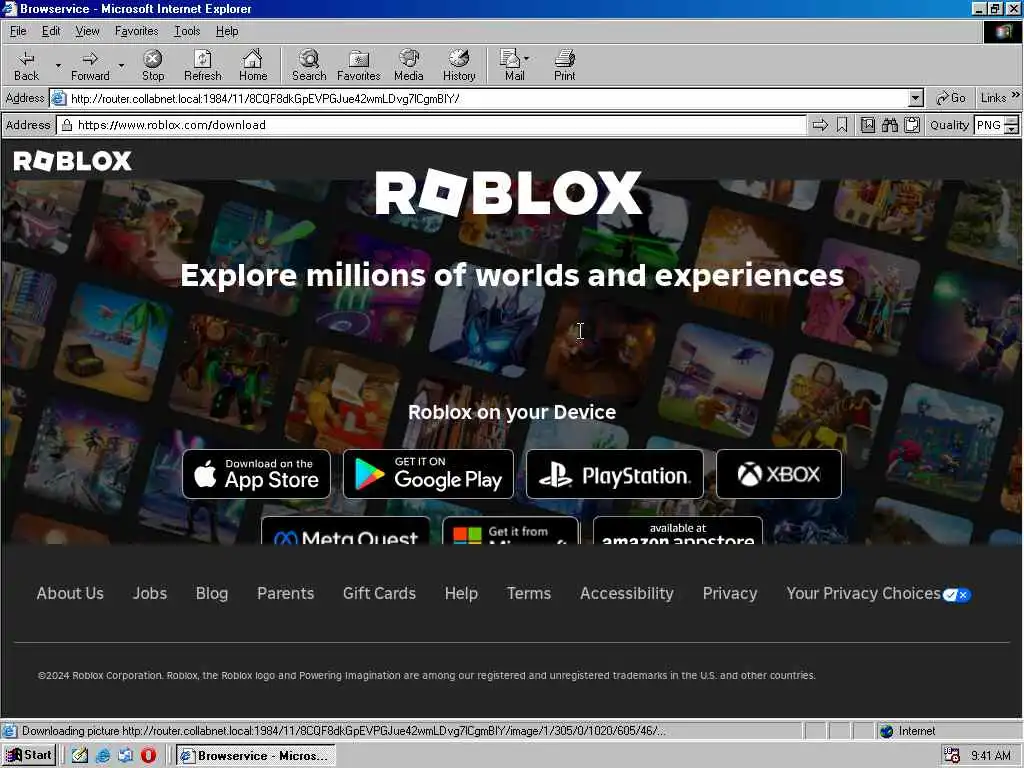Click the notepad quick launch icon
This screenshot has width=1024, height=768.
(80, 755)
